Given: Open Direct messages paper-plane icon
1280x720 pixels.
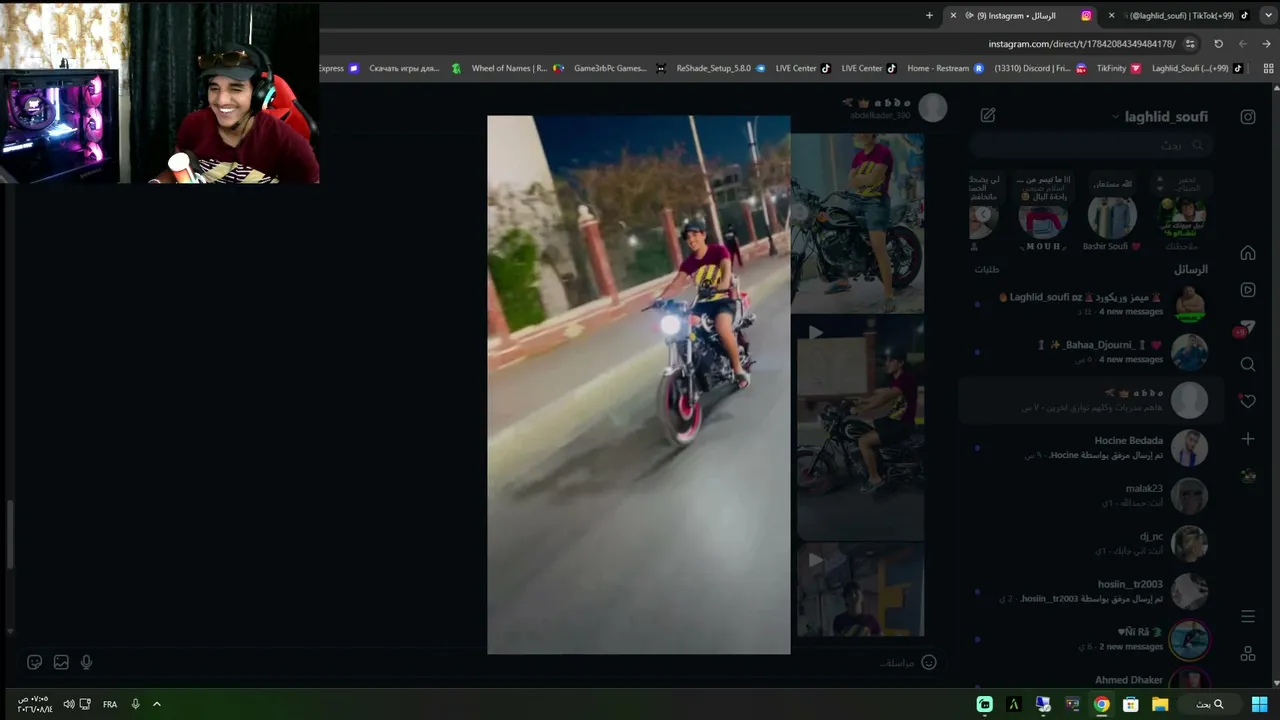Looking at the screenshot, I should (1247, 328).
